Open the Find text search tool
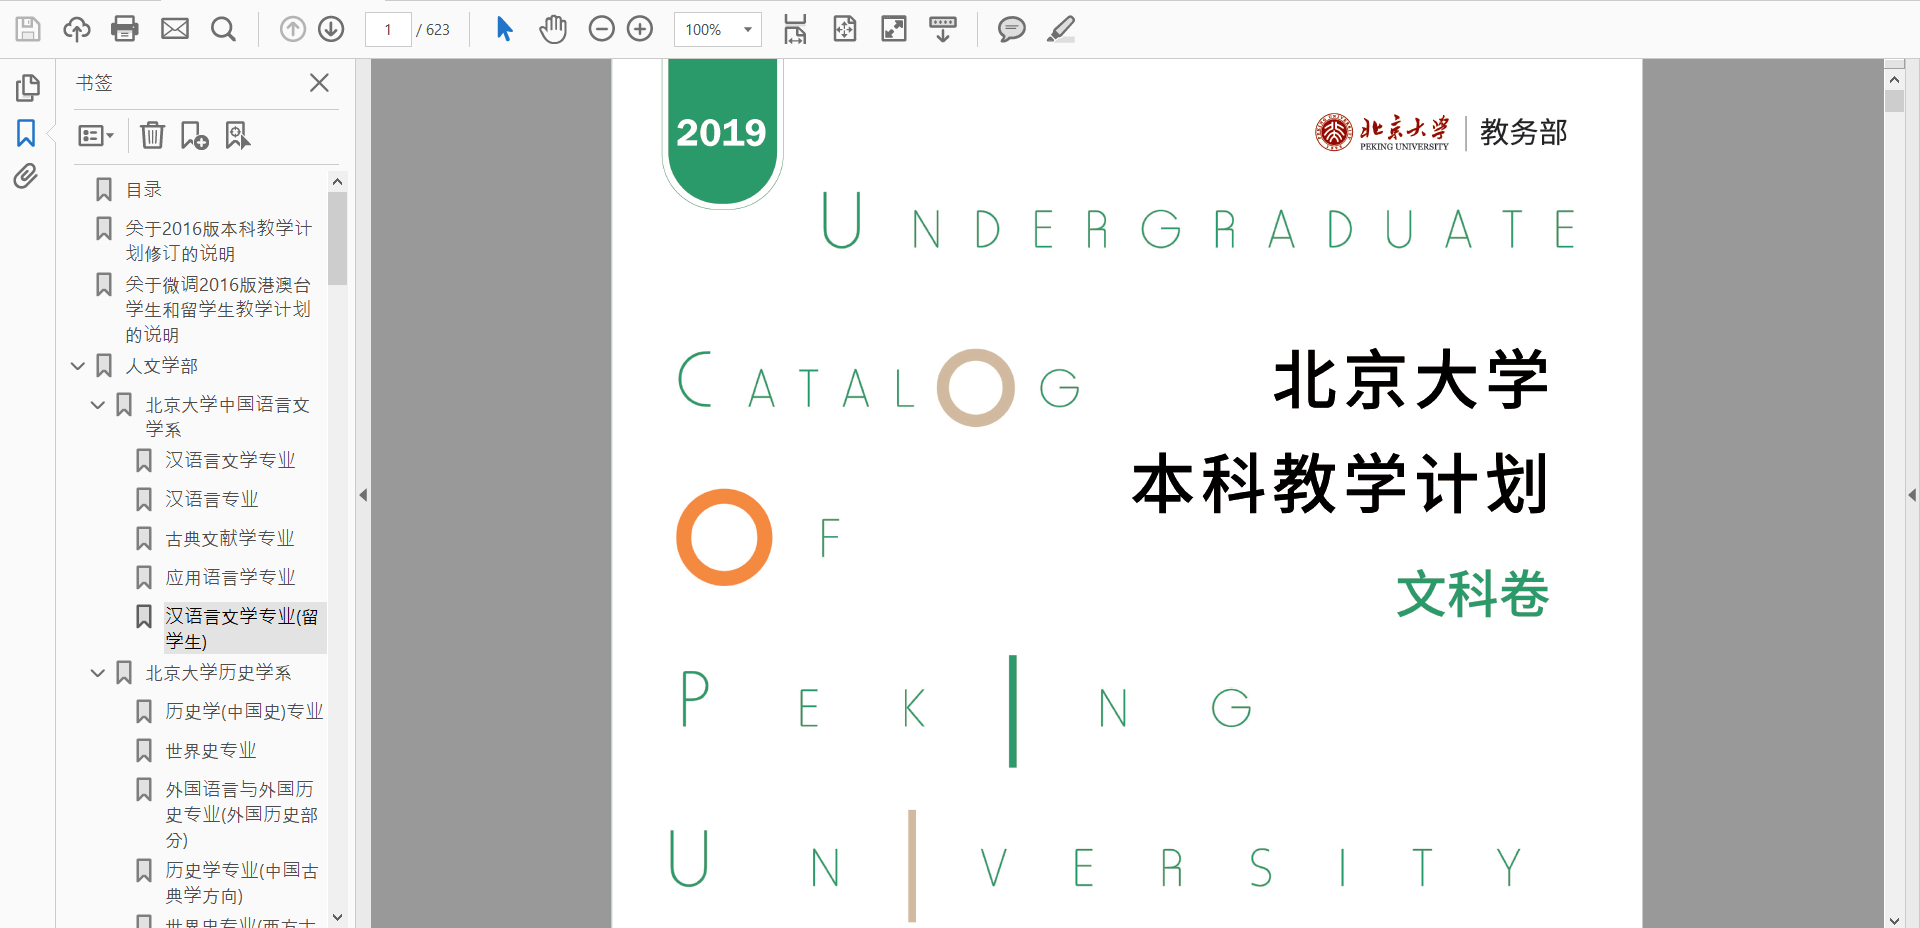The image size is (1920, 928). pyautogui.click(x=224, y=29)
